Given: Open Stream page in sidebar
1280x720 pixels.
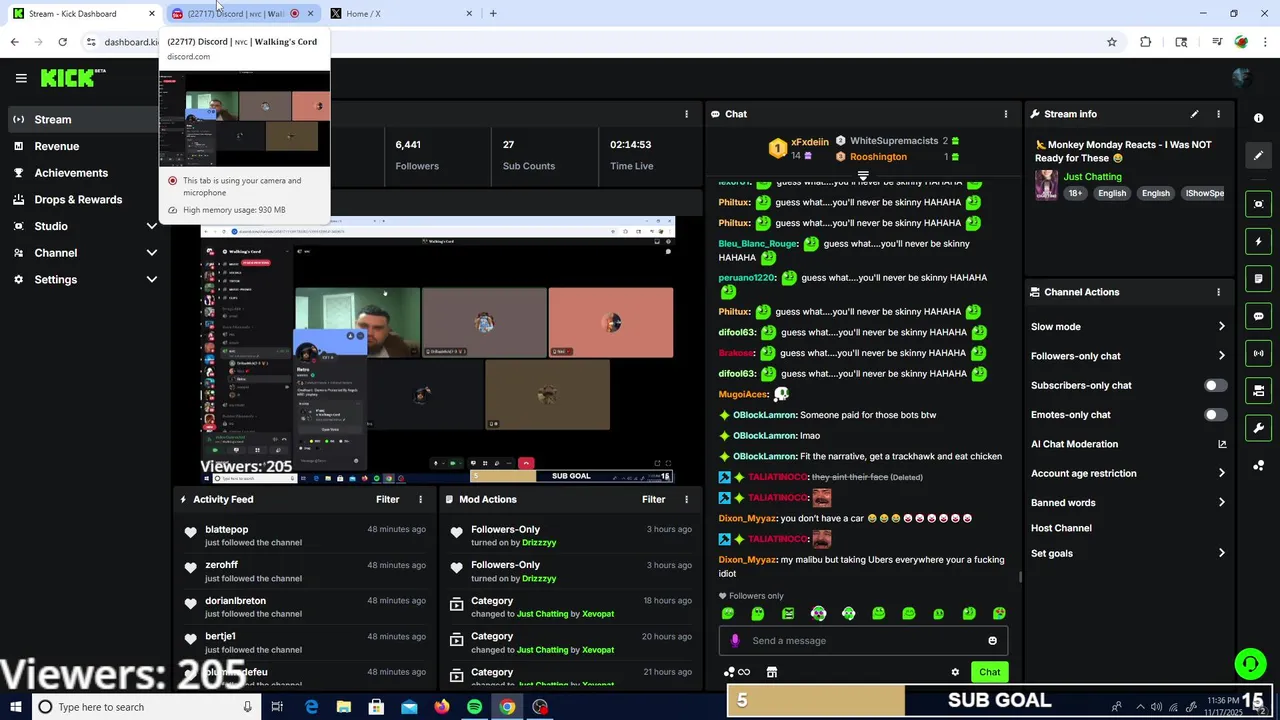Looking at the screenshot, I should [x=84, y=119].
